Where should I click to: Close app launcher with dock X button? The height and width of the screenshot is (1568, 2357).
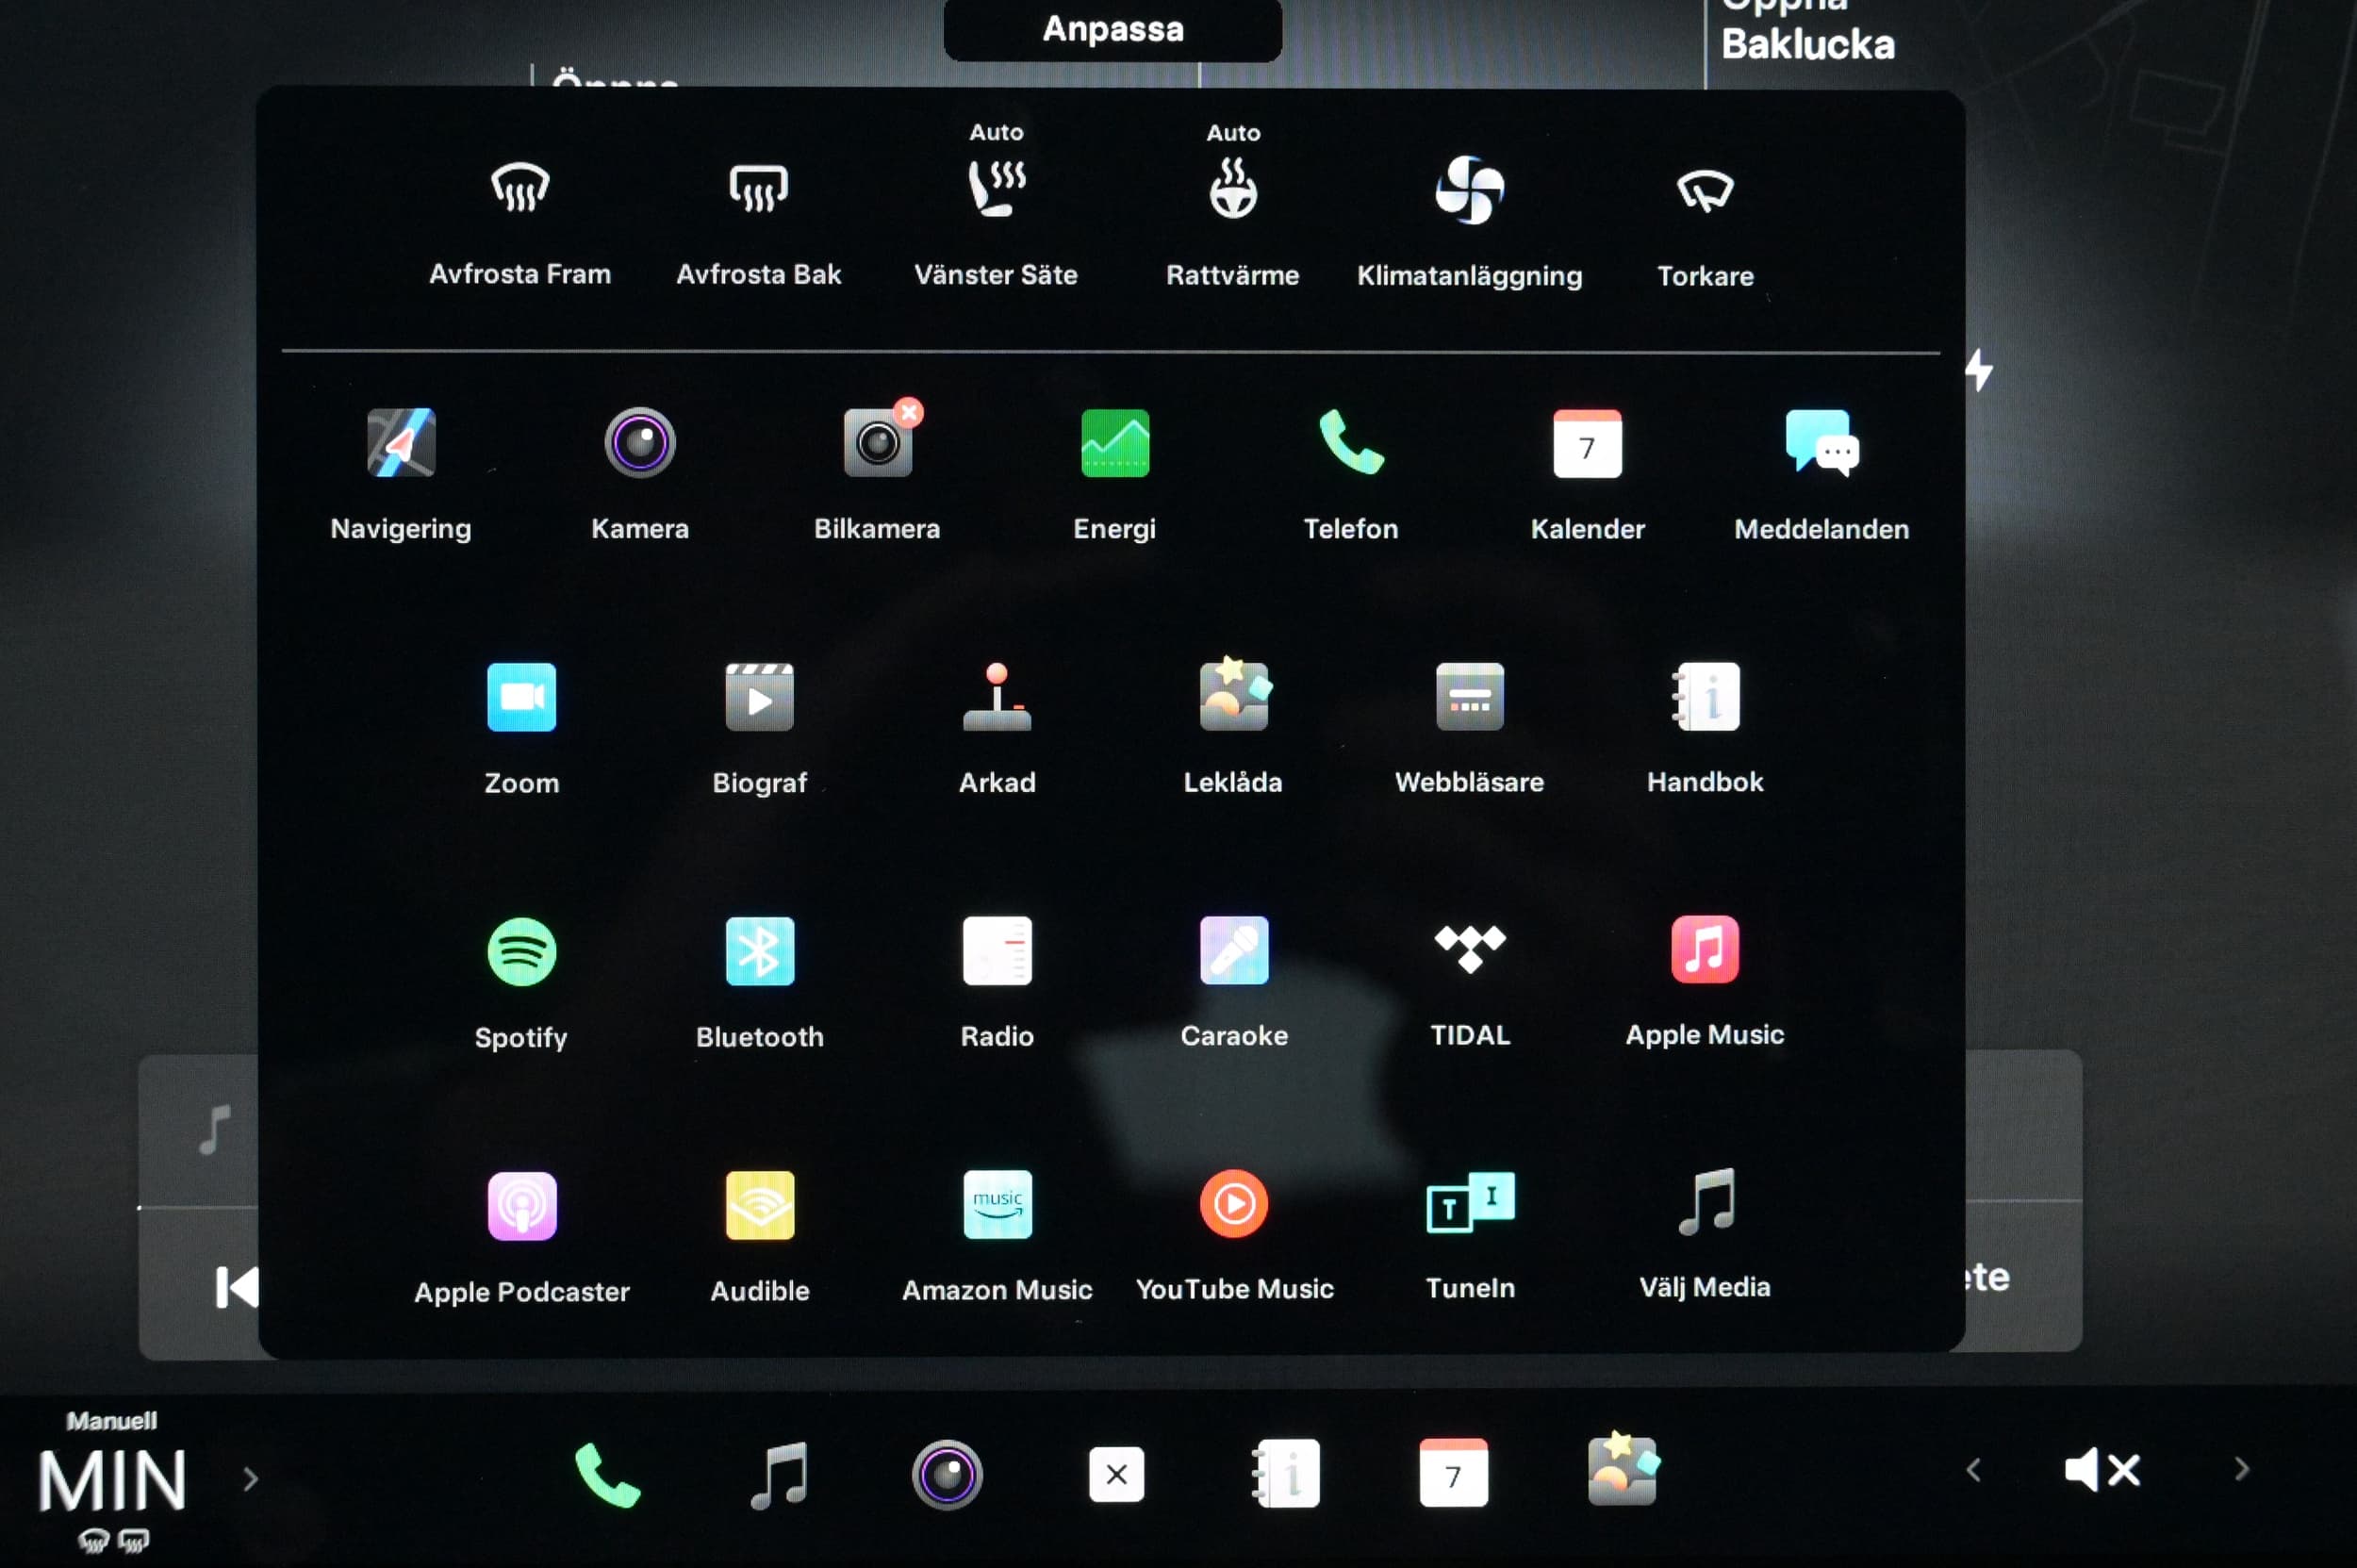[x=1116, y=1474]
